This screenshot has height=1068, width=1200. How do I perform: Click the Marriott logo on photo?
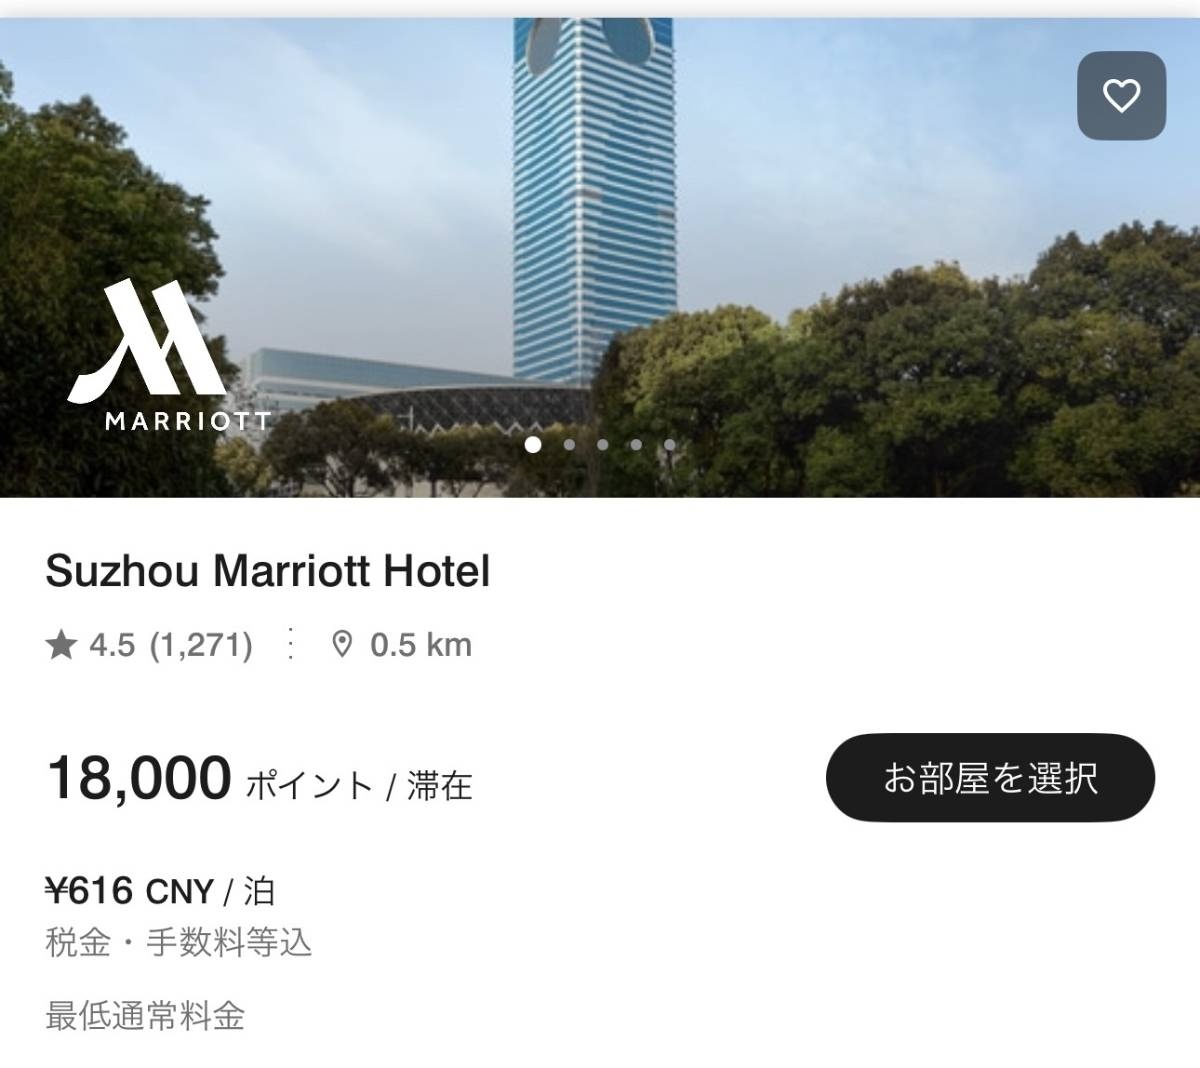[x=168, y=356]
